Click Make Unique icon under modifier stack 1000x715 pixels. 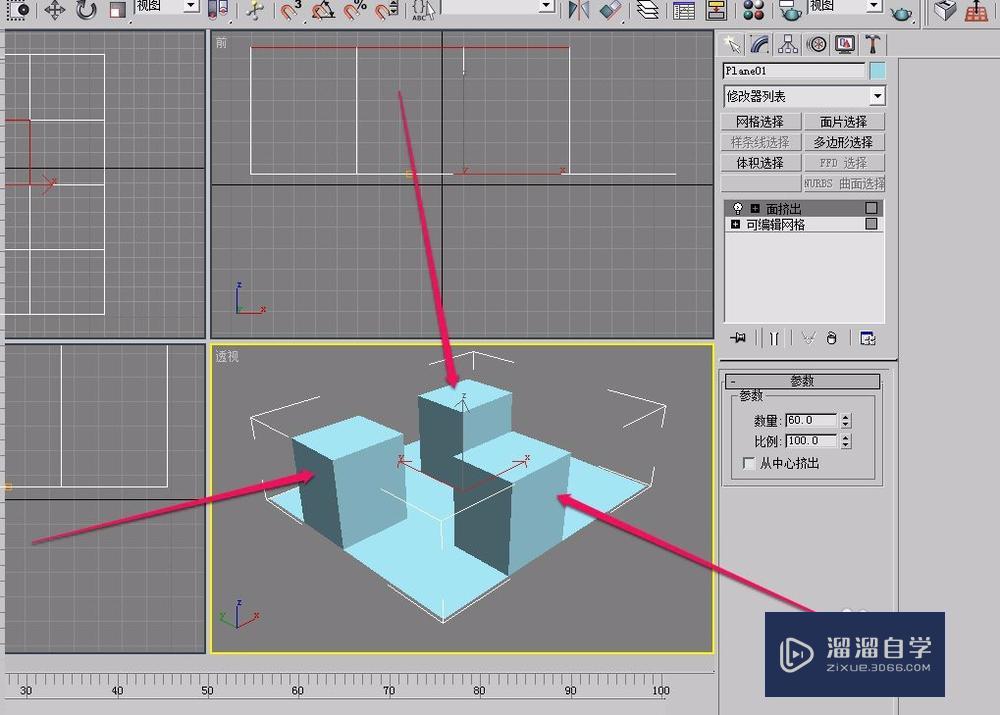tap(808, 337)
